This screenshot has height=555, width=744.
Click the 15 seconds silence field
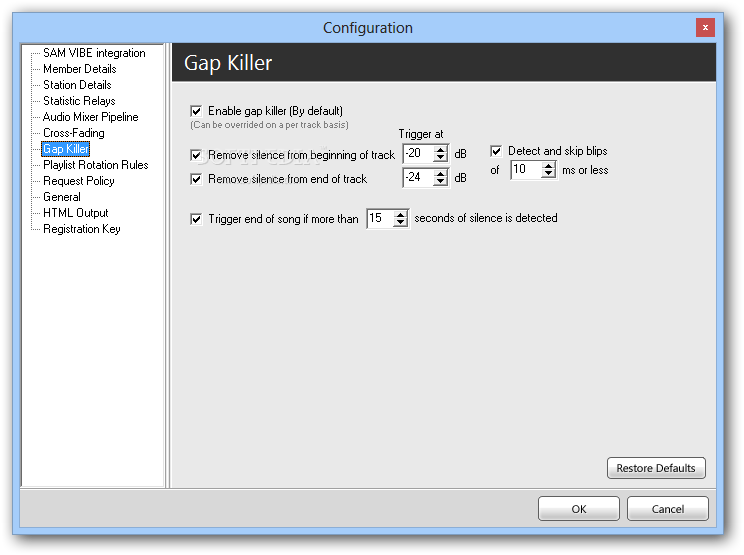[380, 219]
